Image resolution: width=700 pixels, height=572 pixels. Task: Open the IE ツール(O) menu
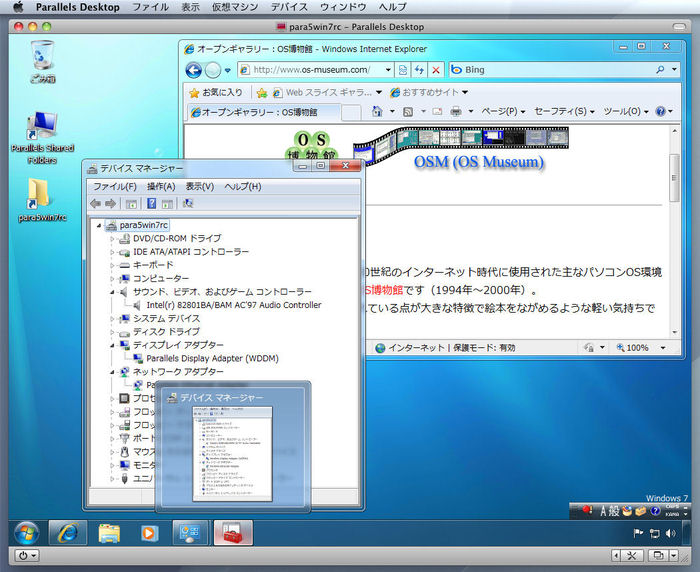[625, 111]
